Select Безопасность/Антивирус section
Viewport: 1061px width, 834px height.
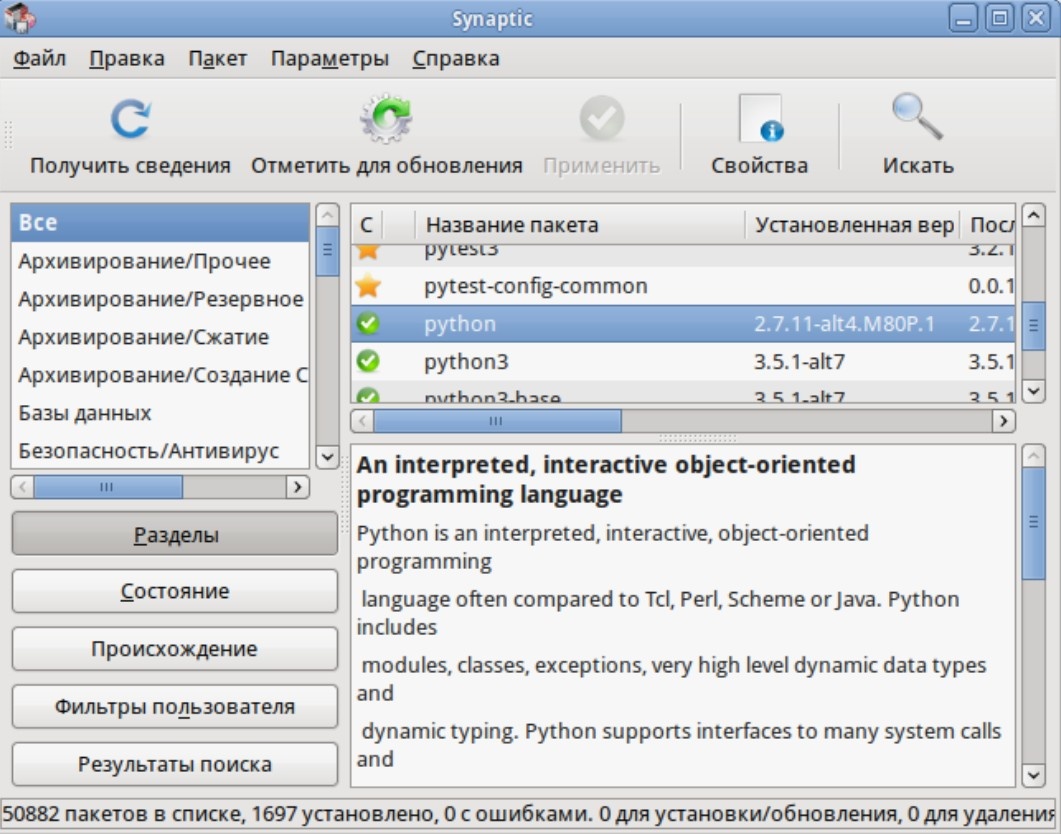pos(160,450)
